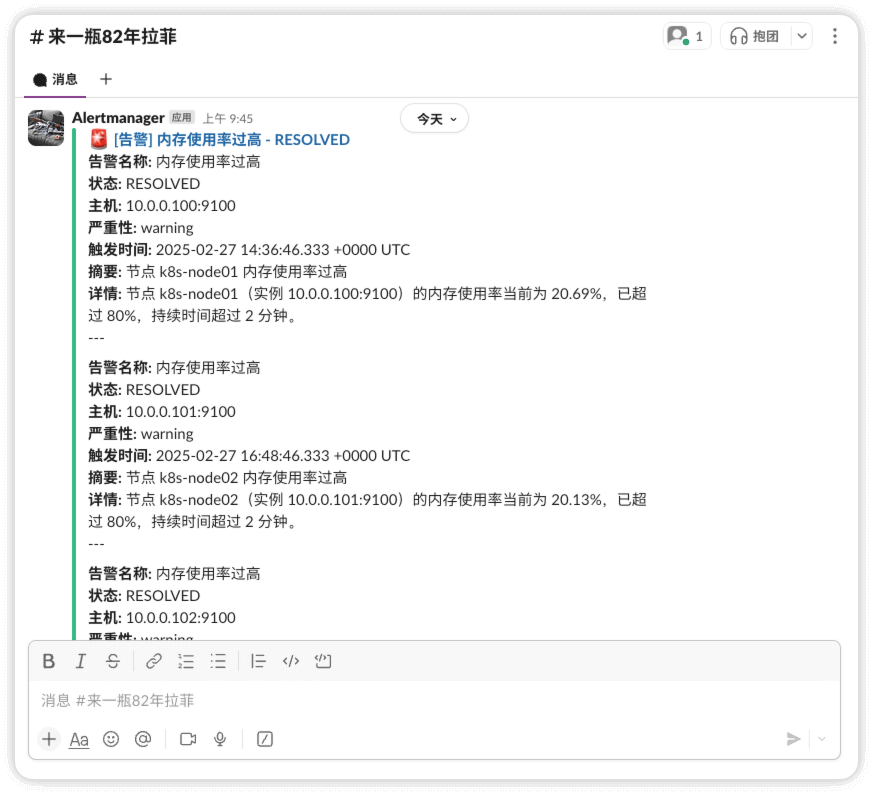The height and width of the screenshot is (794, 873).
Task: Open send options dropdown arrow
Action: pos(822,739)
